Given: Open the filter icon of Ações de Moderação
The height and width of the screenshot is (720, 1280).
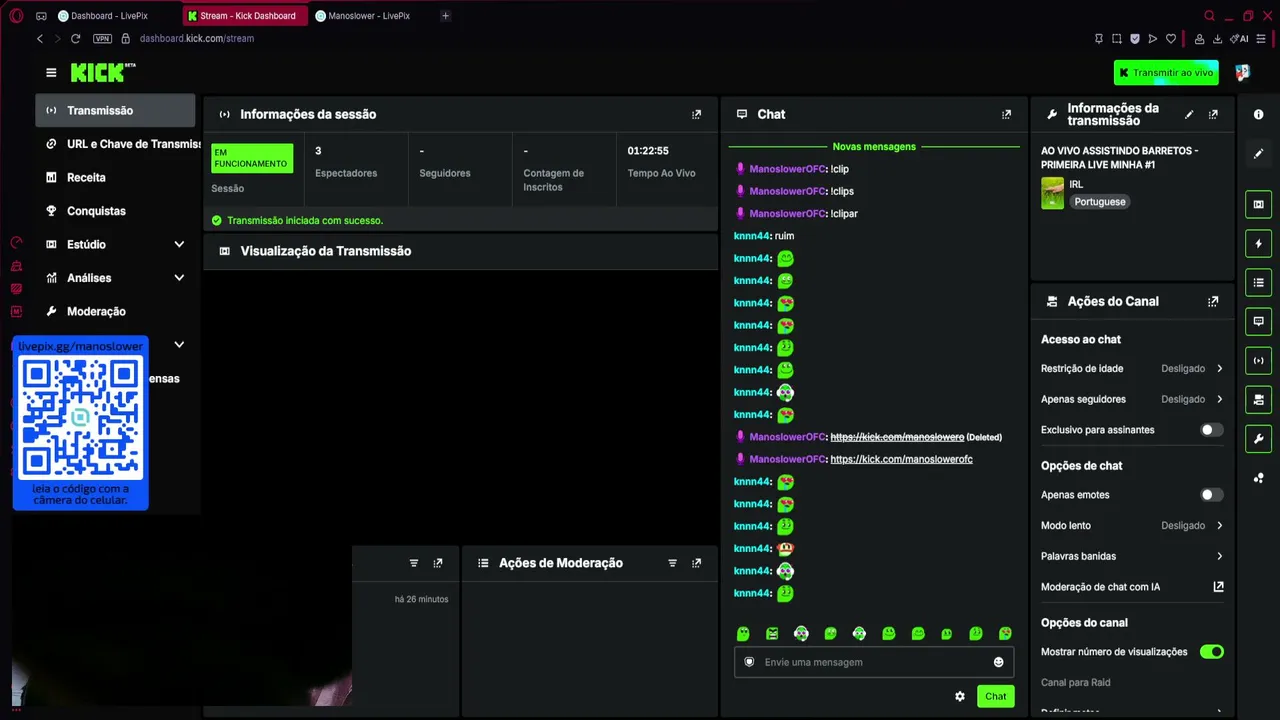Looking at the screenshot, I should pyautogui.click(x=673, y=563).
